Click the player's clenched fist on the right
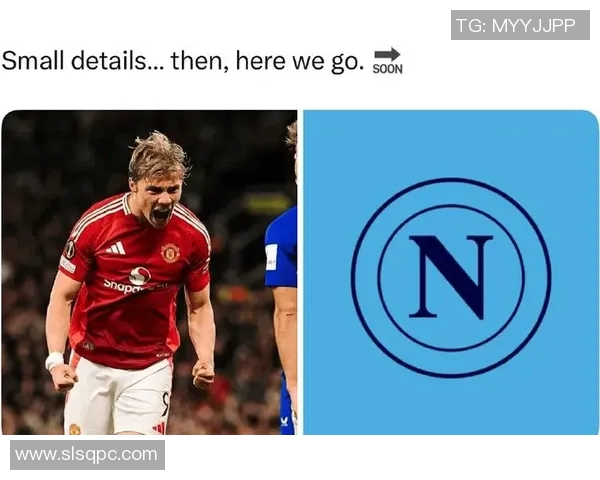The image size is (600, 480). [203, 374]
